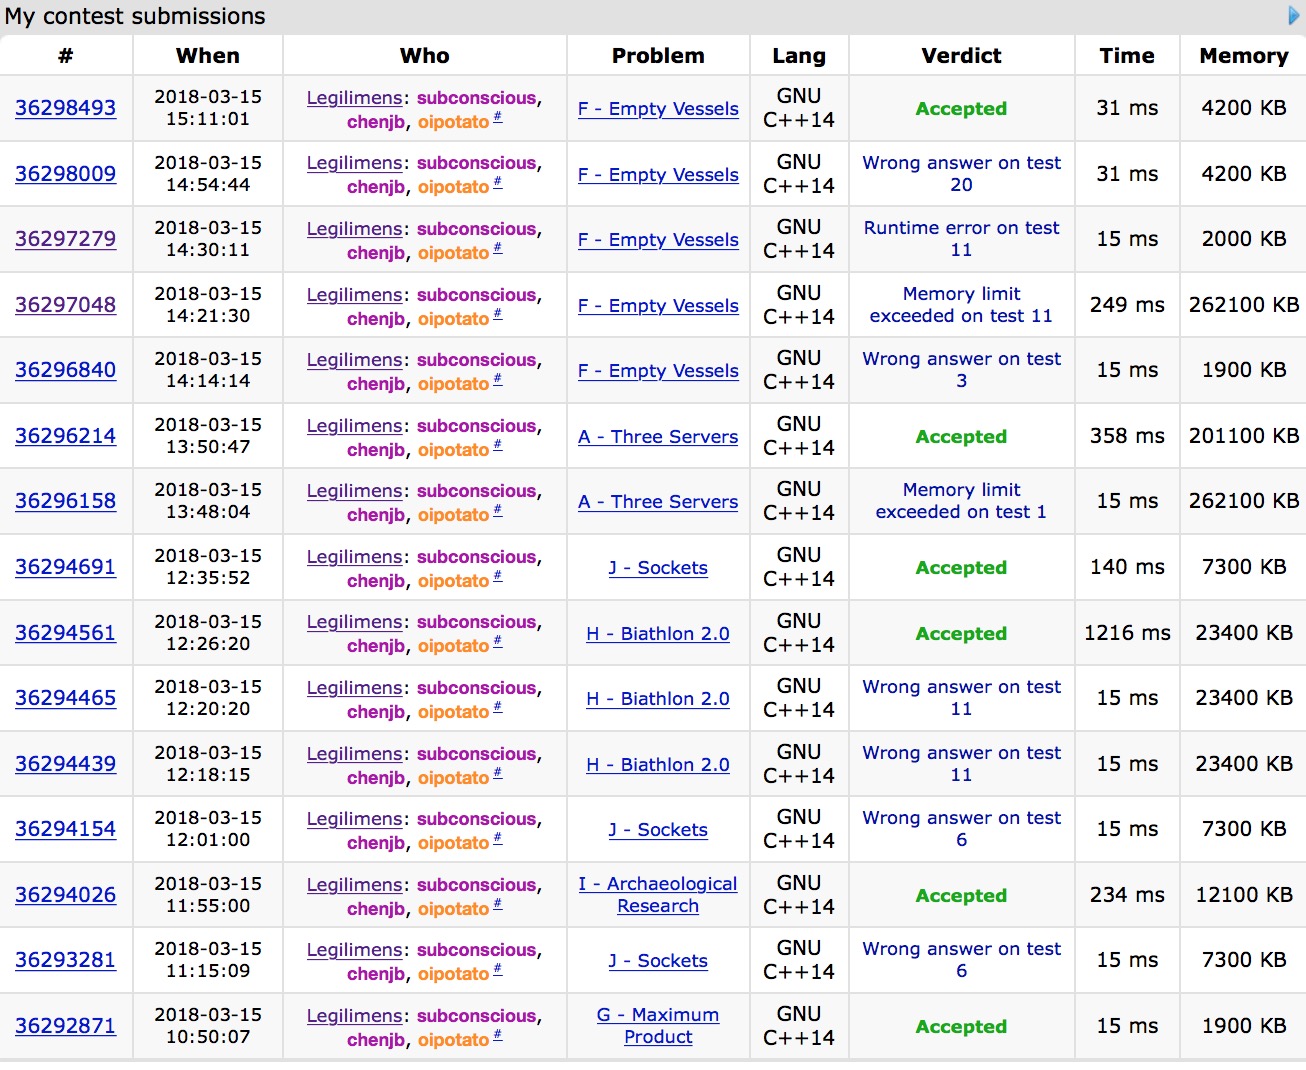This screenshot has width=1306, height=1070.
Task: Click the Runtime error on test 11 verdict
Action: (961, 239)
